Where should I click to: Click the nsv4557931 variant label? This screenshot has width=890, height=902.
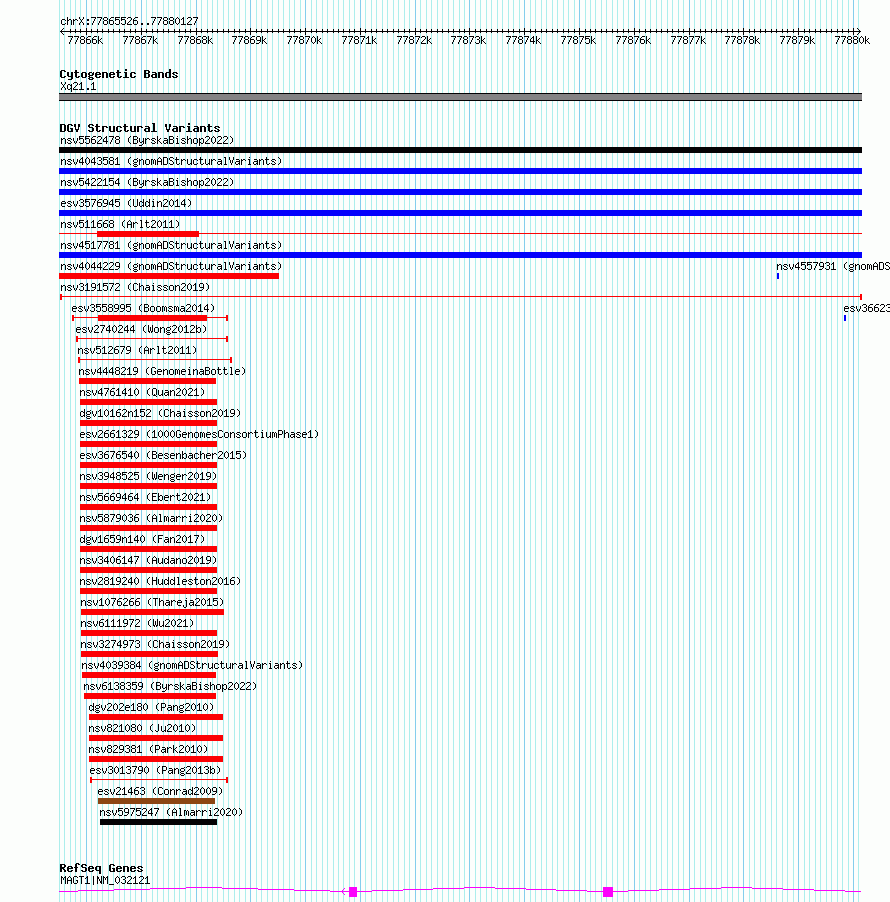tap(832, 266)
